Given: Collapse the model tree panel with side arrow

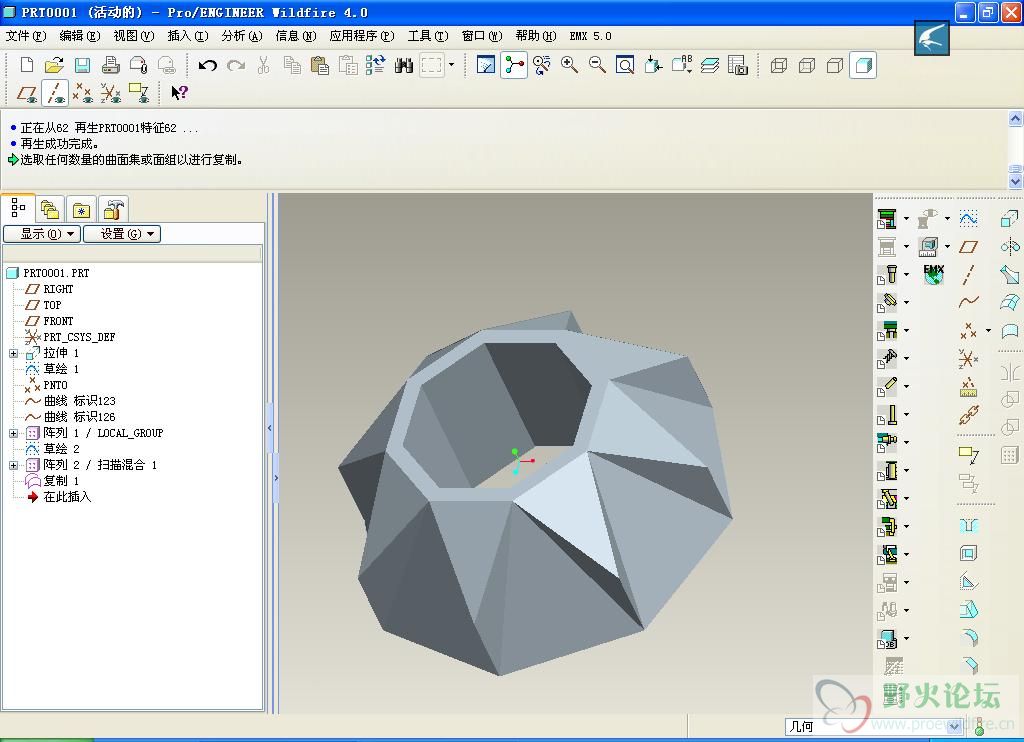Looking at the screenshot, I should (270, 428).
